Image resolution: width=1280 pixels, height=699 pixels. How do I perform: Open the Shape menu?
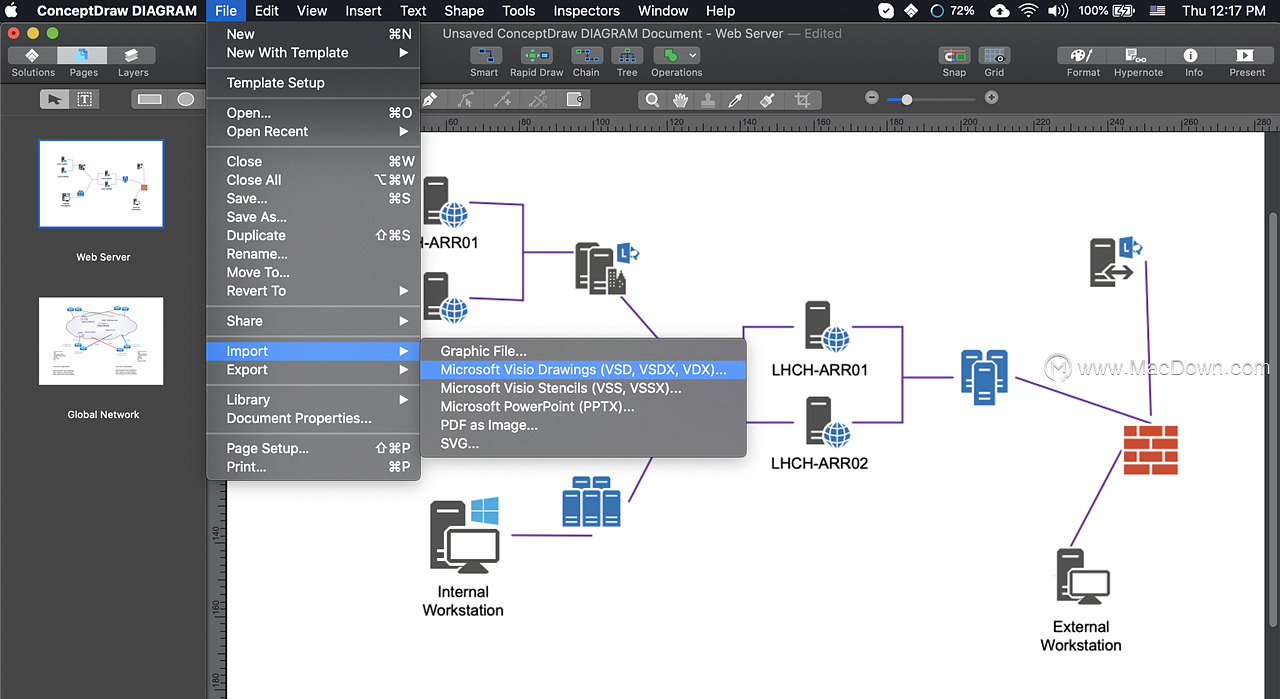[x=464, y=11]
